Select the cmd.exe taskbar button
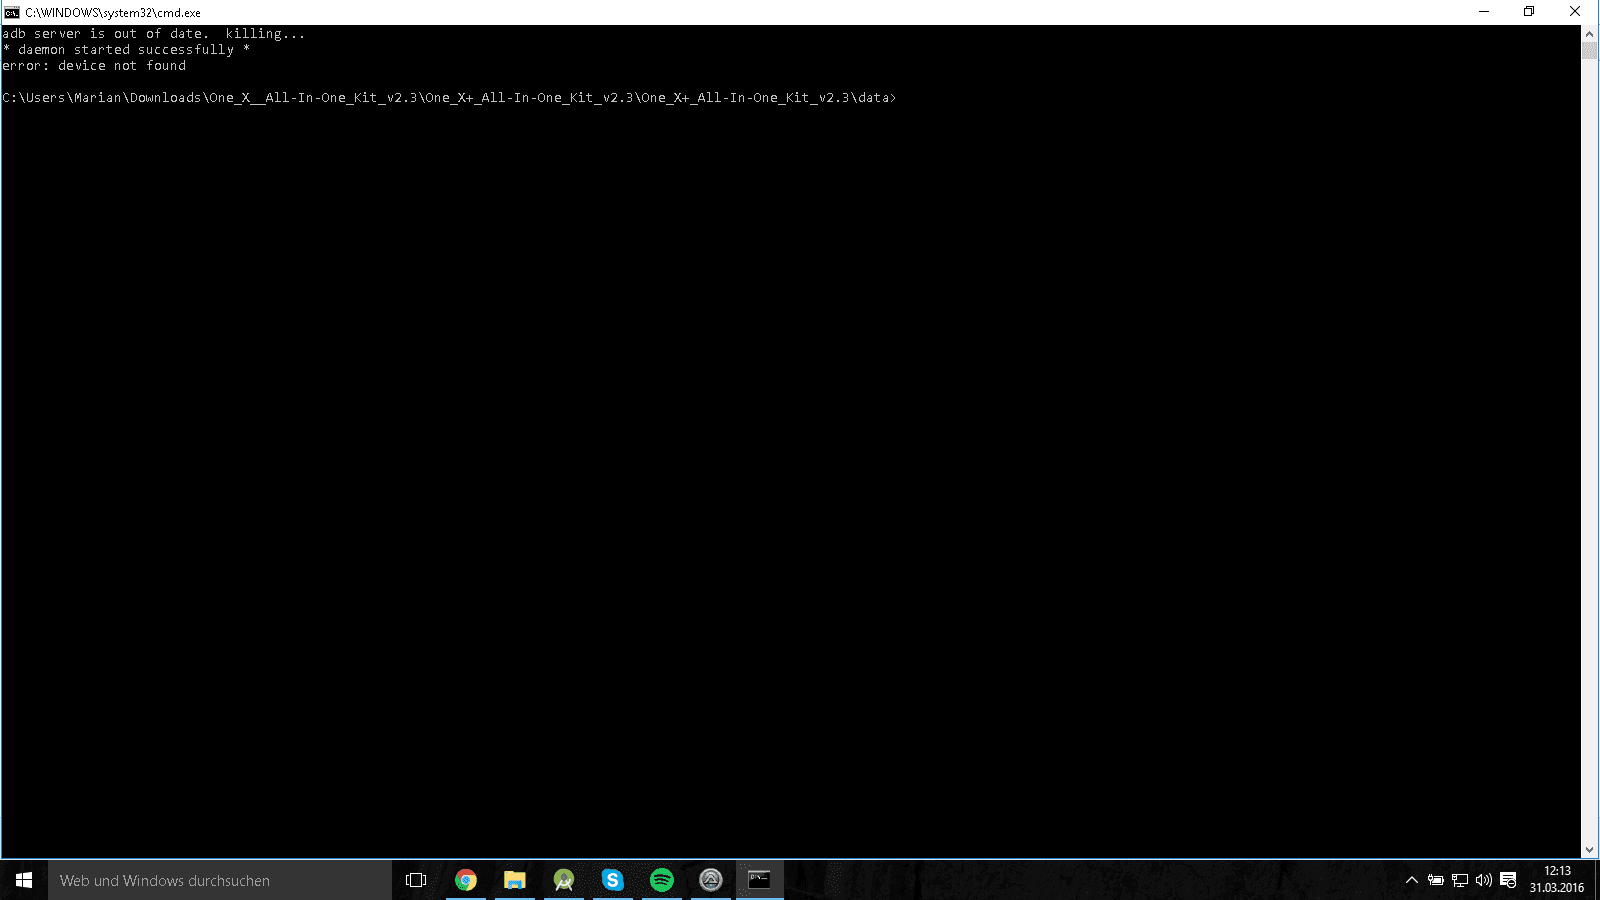 pos(760,880)
